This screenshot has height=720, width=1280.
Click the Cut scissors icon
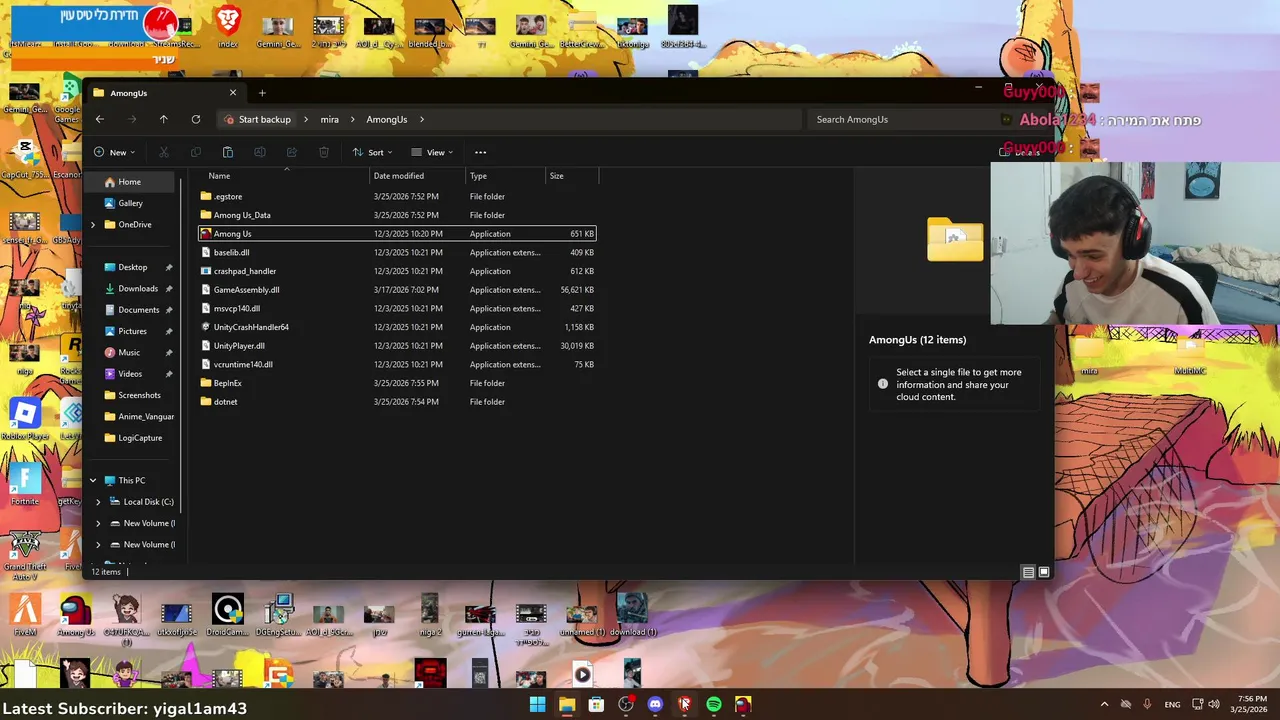coord(164,152)
